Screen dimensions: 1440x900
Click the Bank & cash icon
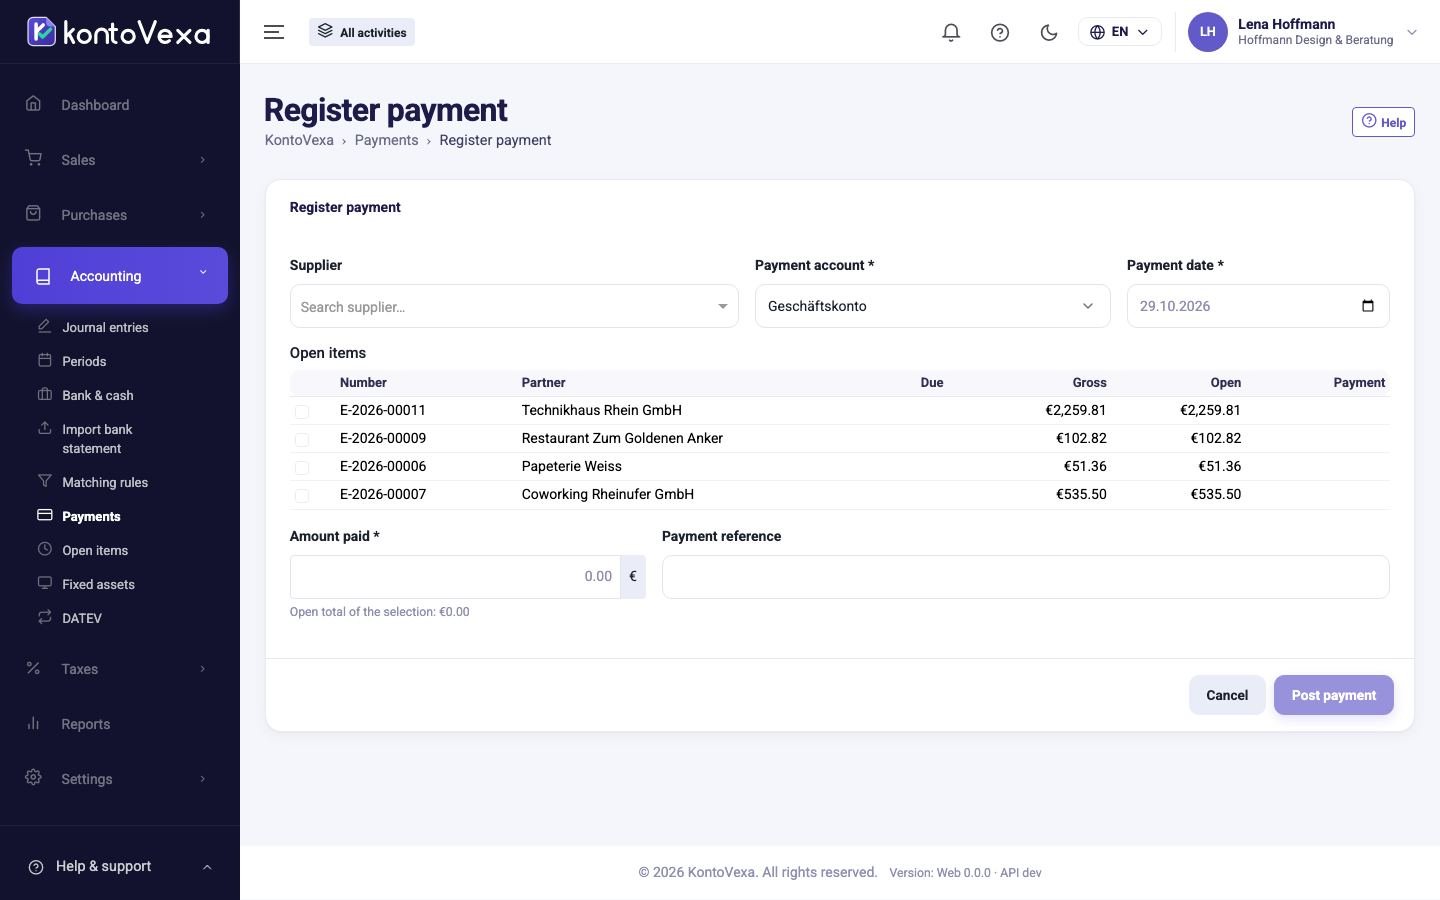(44, 394)
